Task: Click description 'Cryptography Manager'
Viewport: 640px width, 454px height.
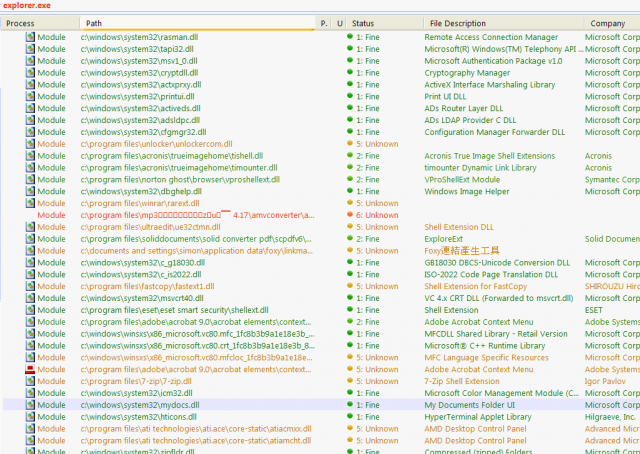Action: pyautogui.click(x=467, y=73)
